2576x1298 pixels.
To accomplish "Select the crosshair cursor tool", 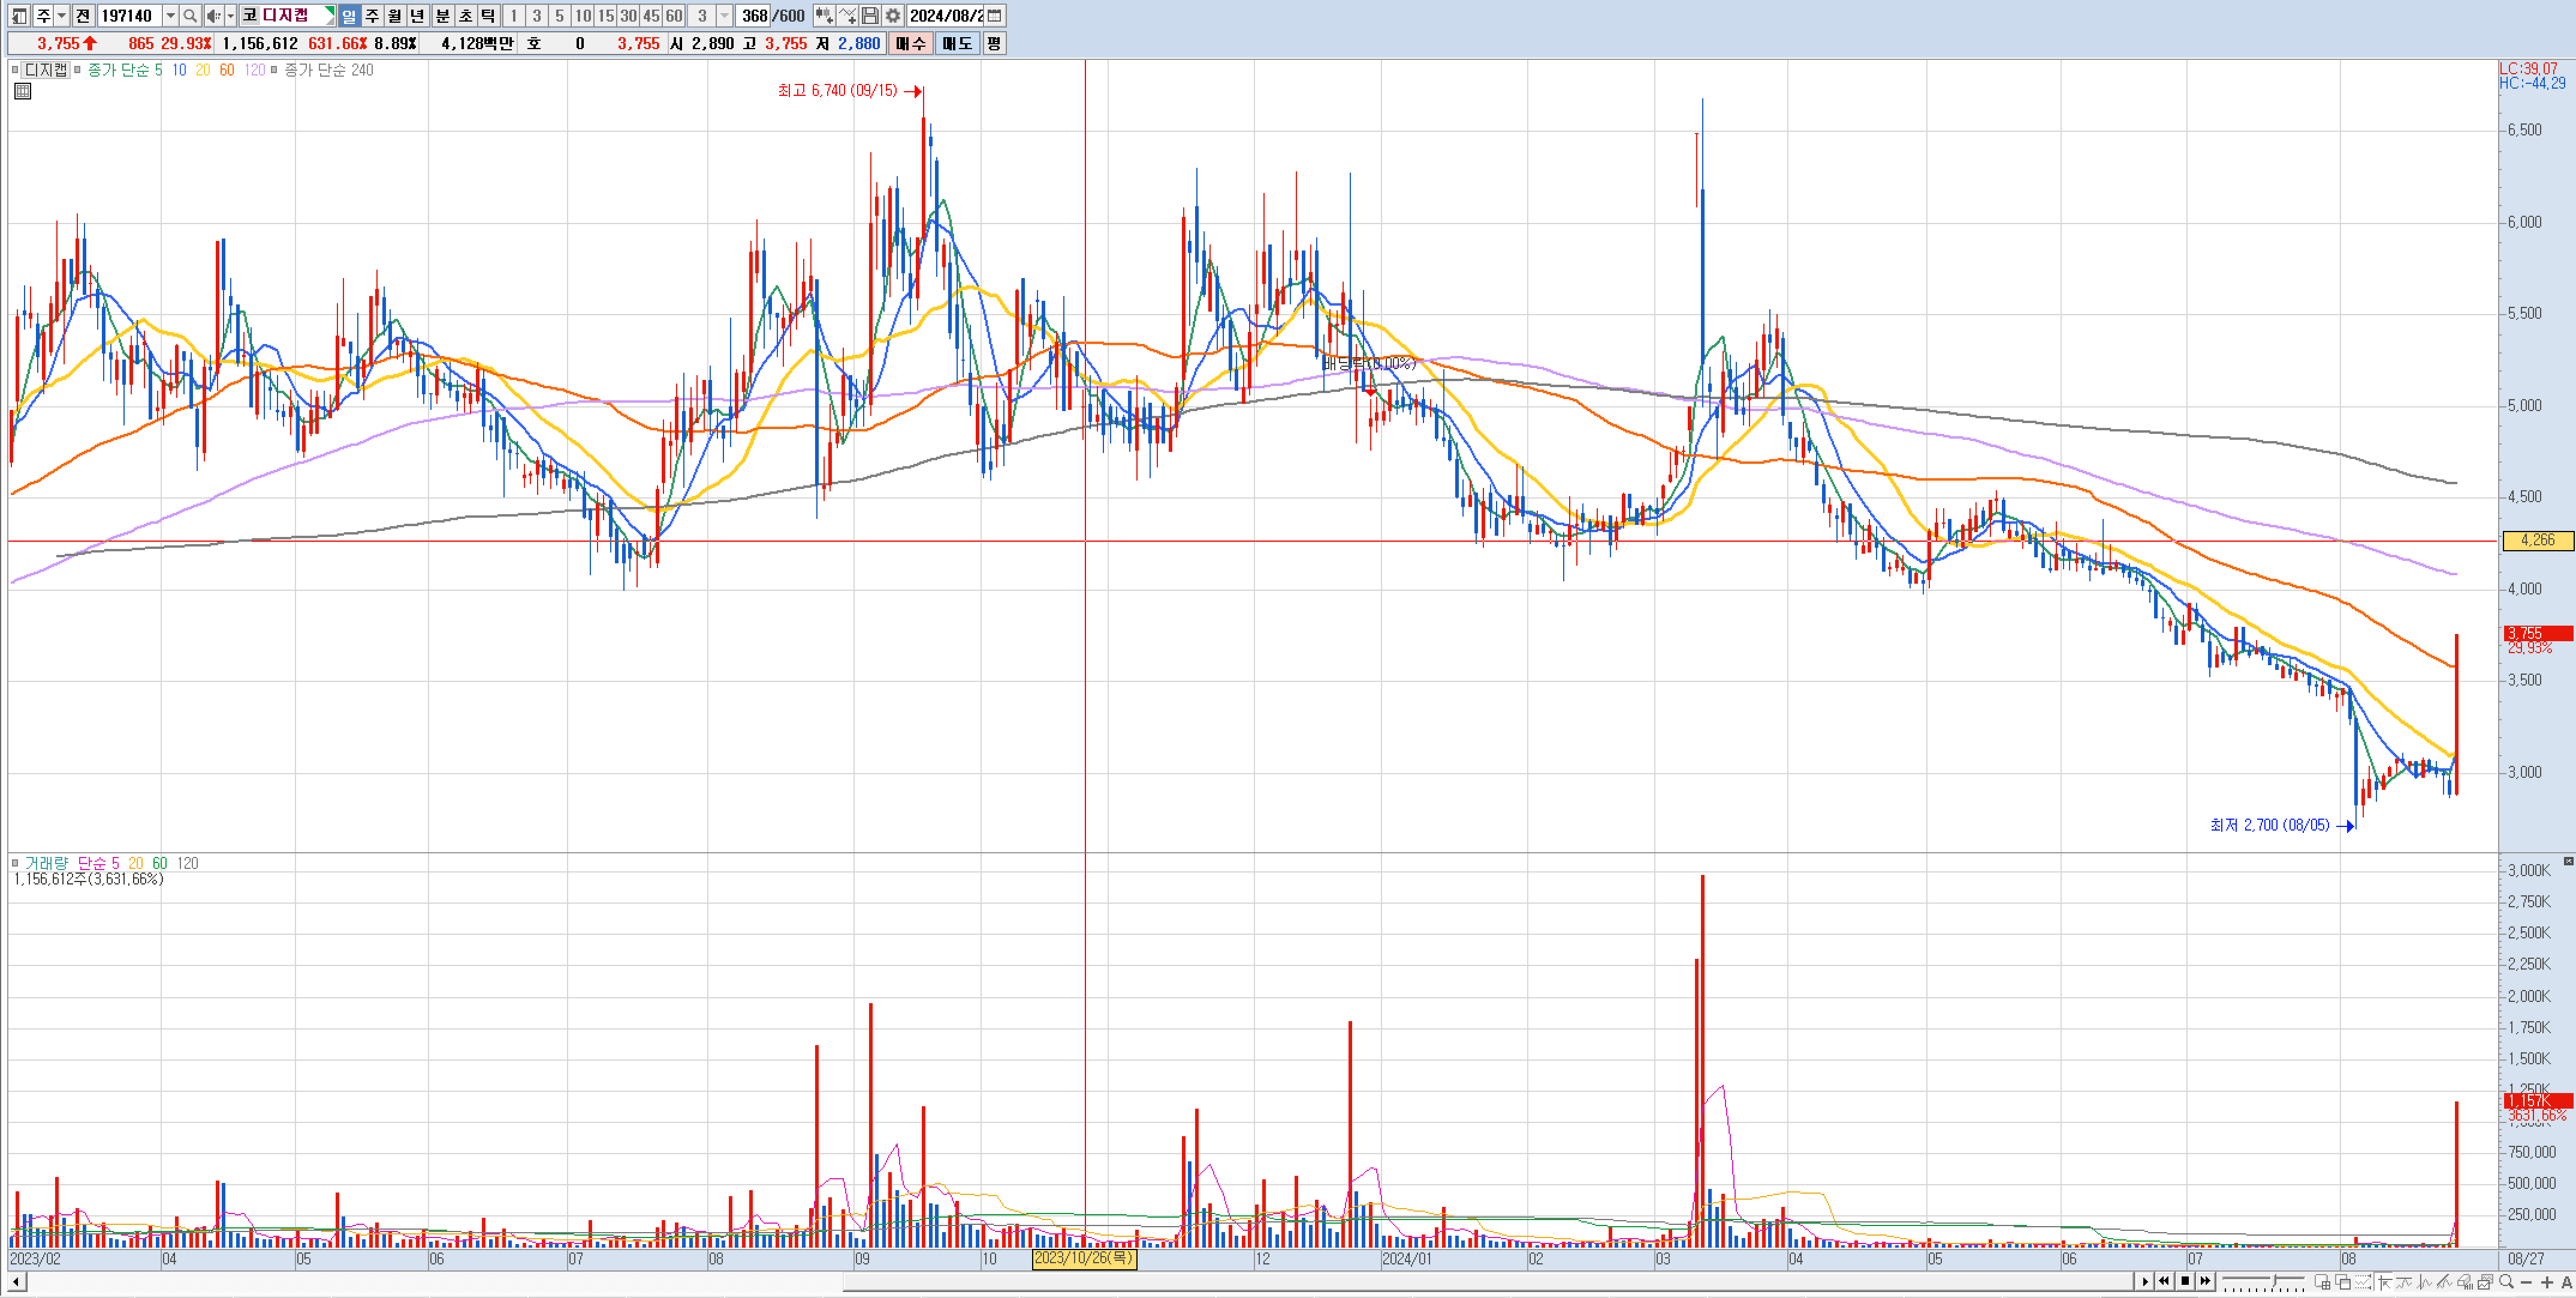I will point(2385,1282).
